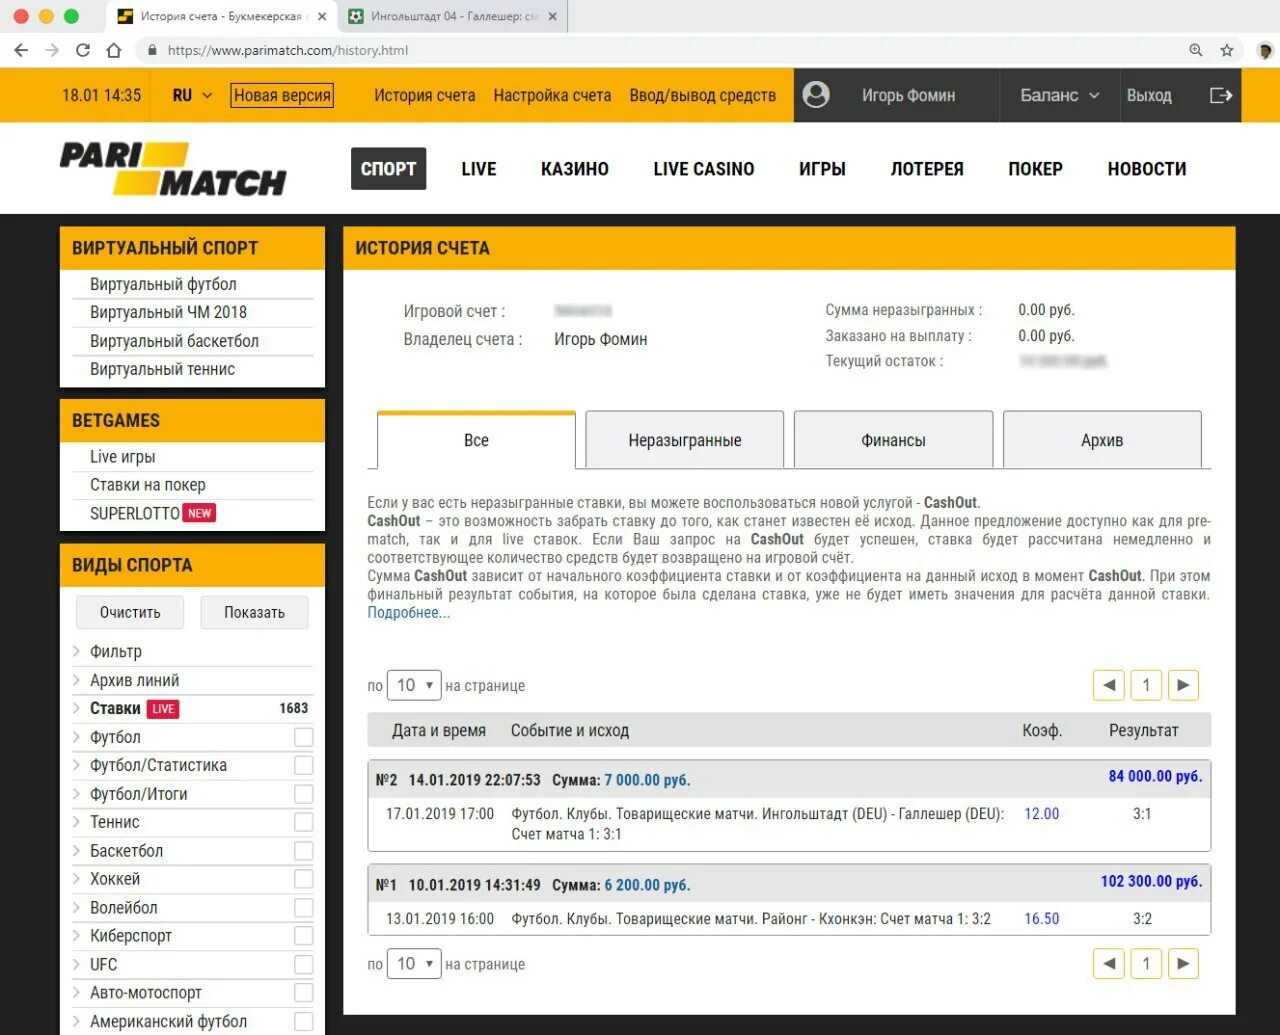The width and height of the screenshot is (1280, 1035).
Task: Tick the Теннис checkbox
Action: 304,822
